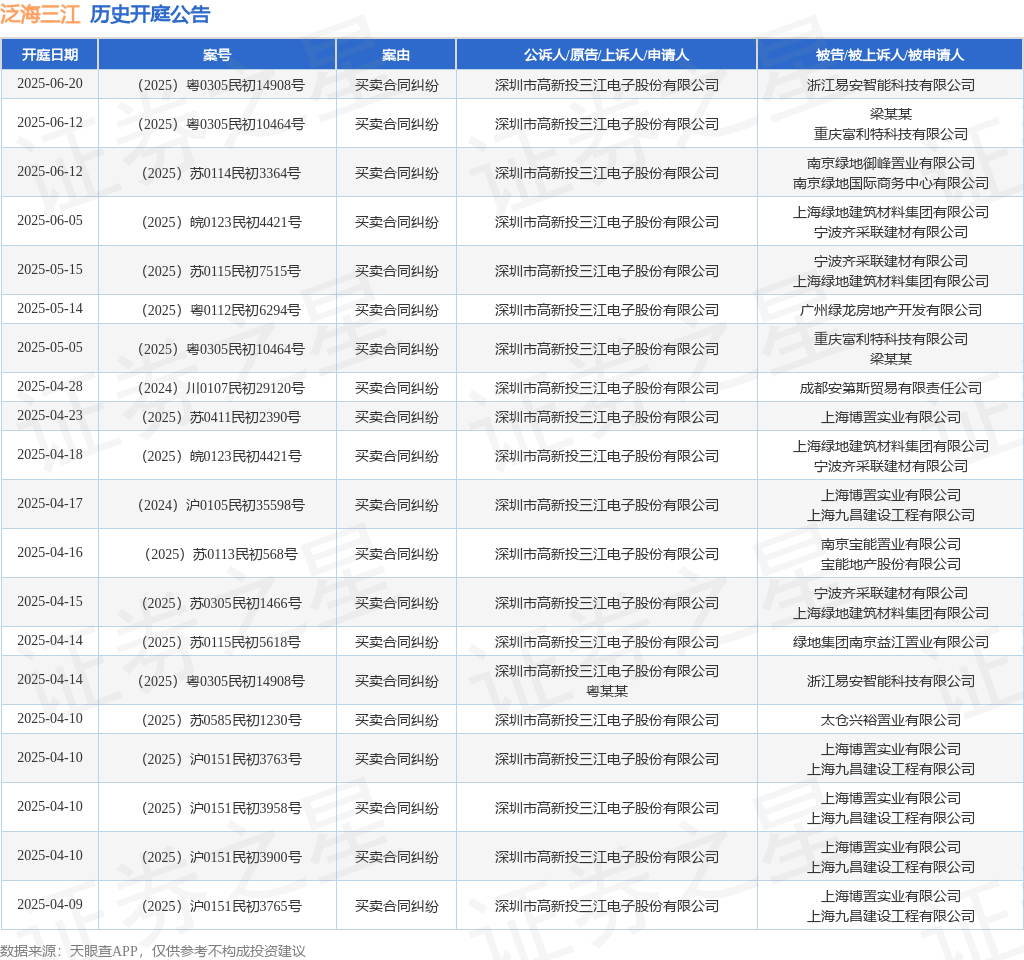Select the date 2025-04-16
Viewport: 1024px width, 960px height.
[x=50, y=552]
